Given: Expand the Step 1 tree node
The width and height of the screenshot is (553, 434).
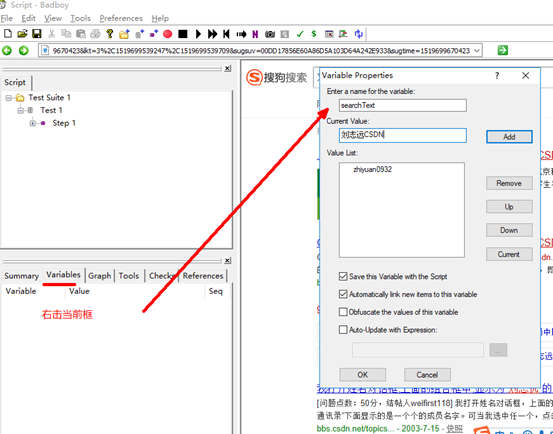Looking at the screenshot, I should coord(32,123).
